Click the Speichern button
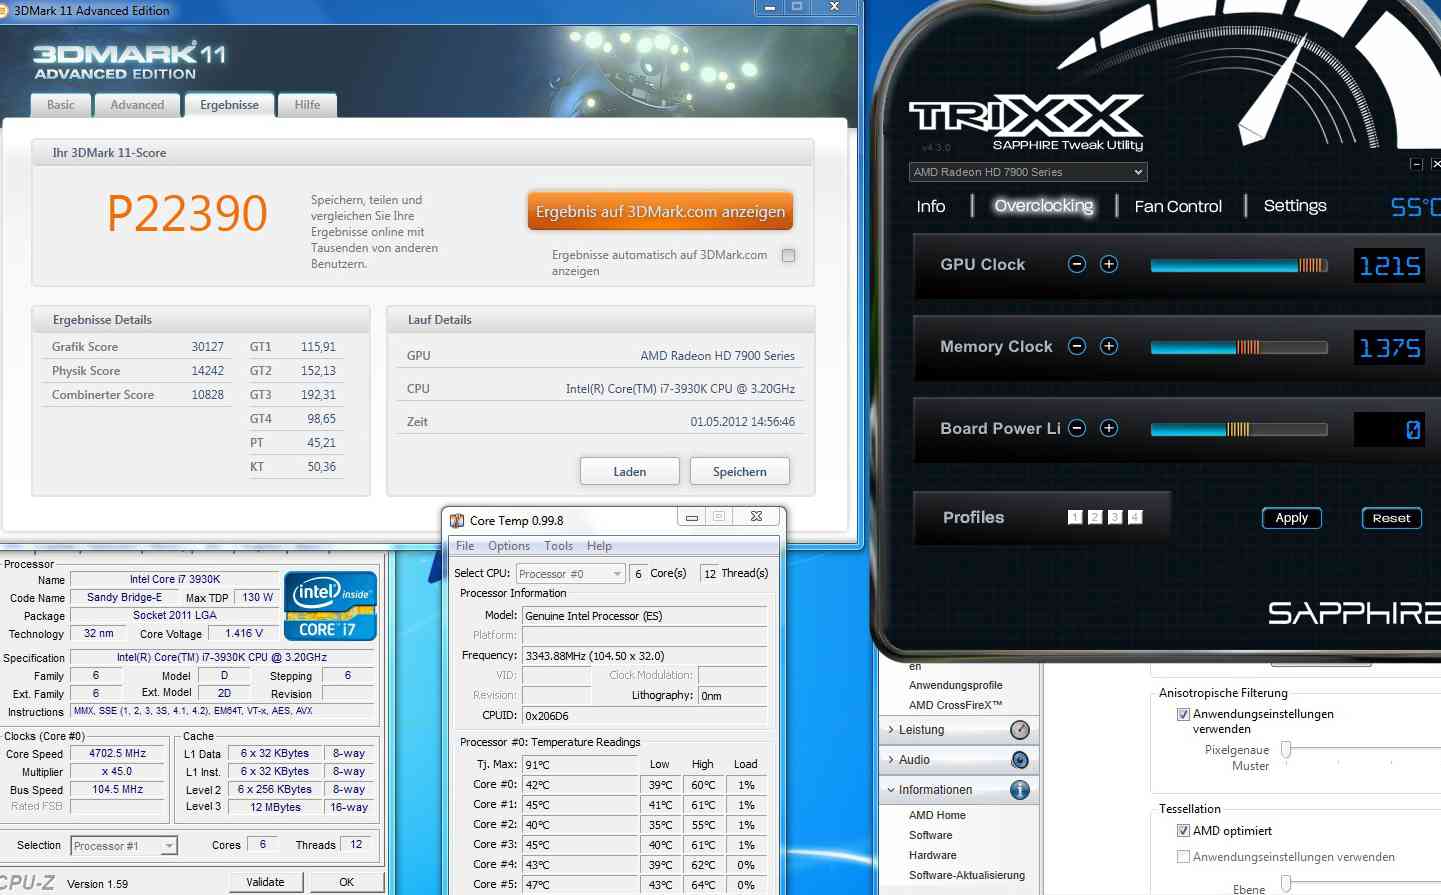 (x=740, y=472)
